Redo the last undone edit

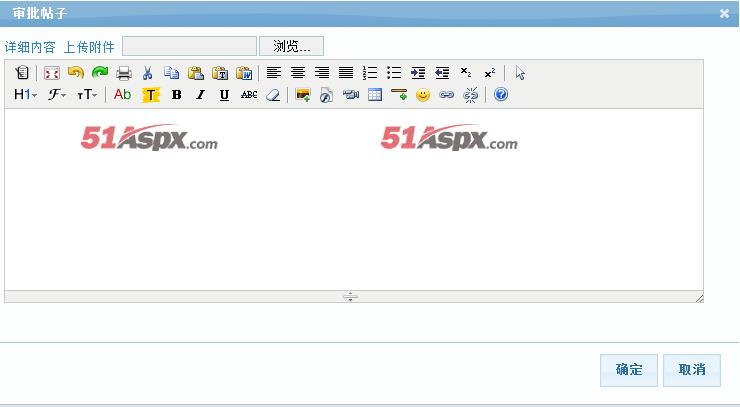100,73
